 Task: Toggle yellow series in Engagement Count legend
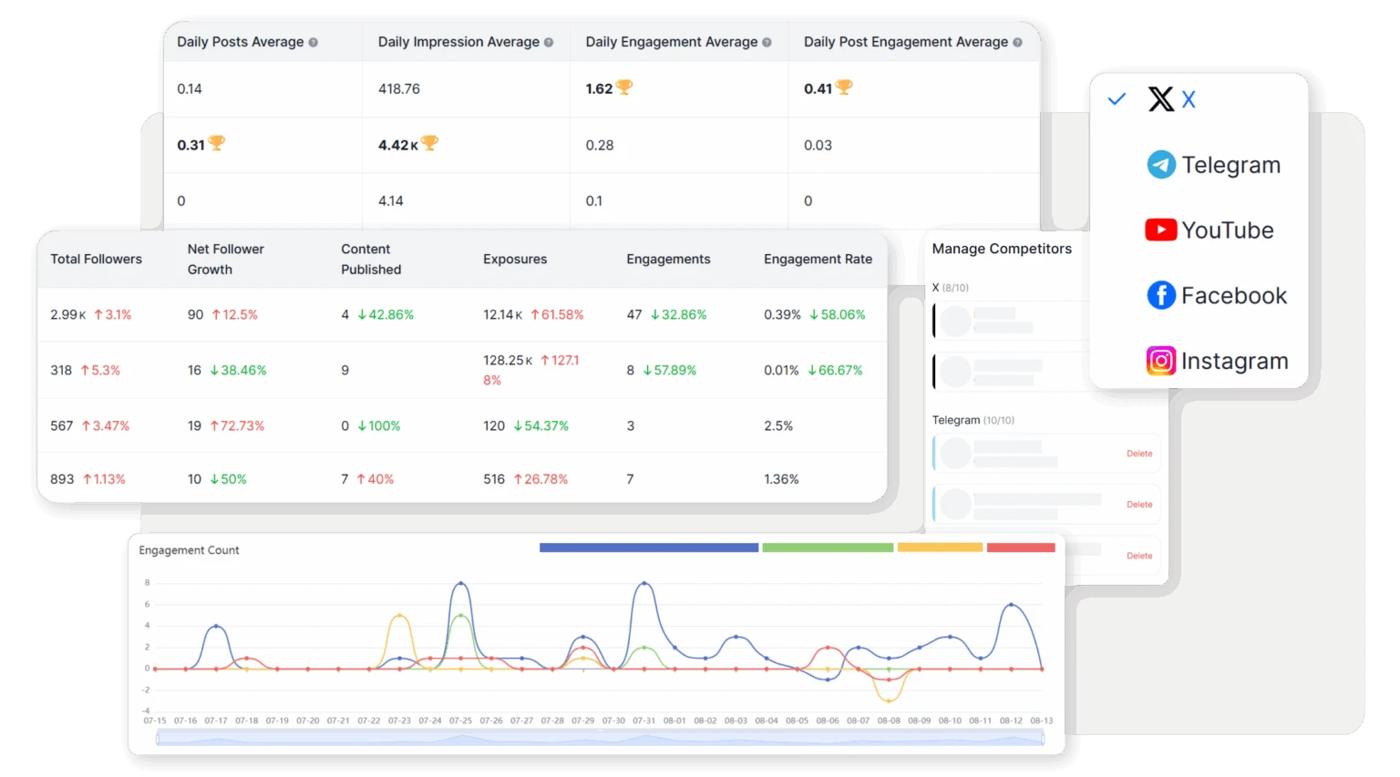[x=940, y=548]
